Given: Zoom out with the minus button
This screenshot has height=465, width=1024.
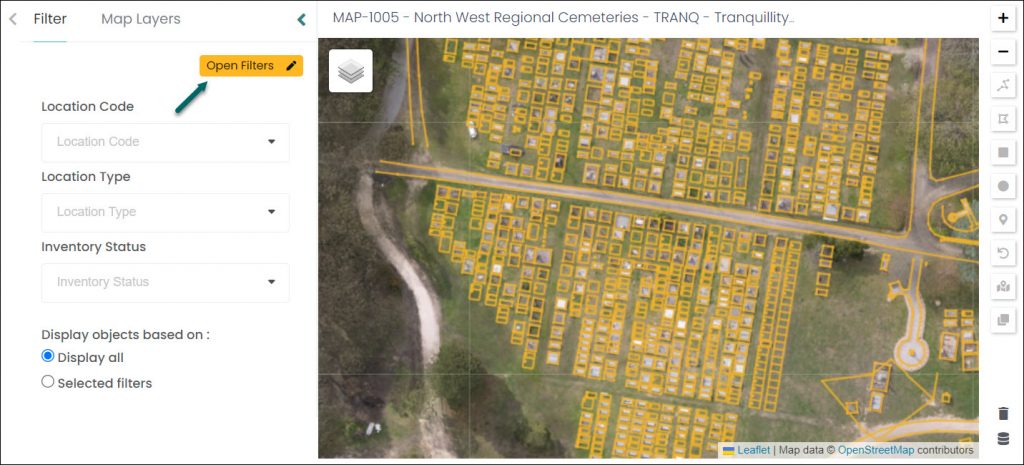Looking at the screenshot, I should coord(1003,52).
